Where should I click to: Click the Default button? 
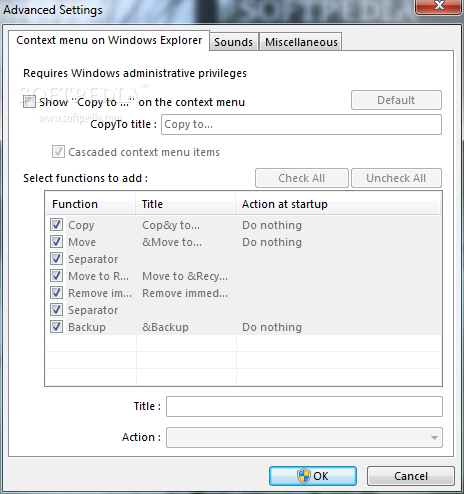(x=396, y=100)
